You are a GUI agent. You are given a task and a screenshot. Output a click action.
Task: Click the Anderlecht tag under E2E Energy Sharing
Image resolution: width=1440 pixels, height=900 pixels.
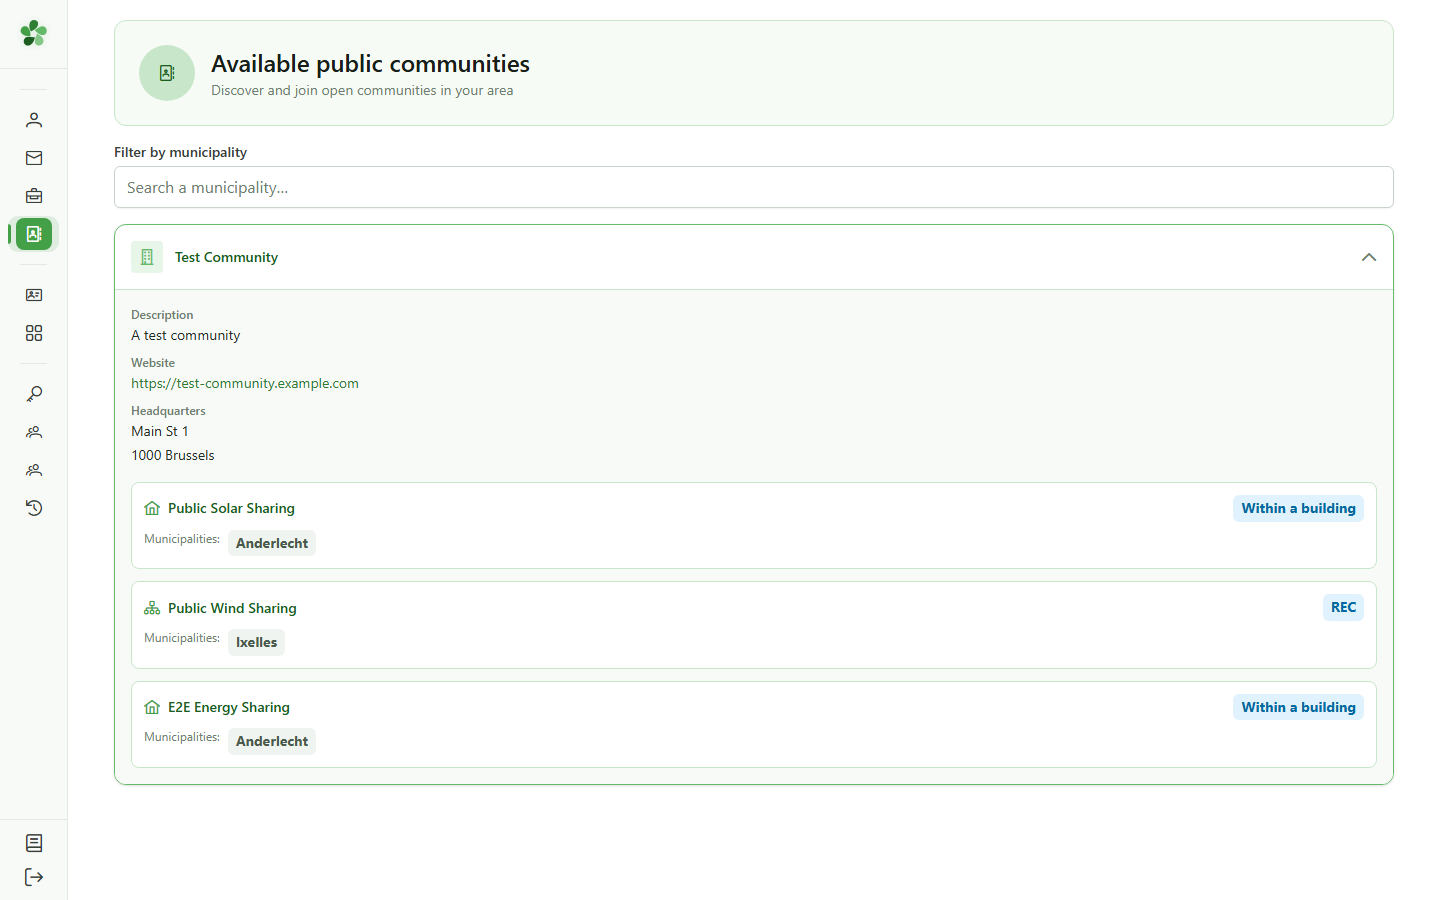(272, 741)
